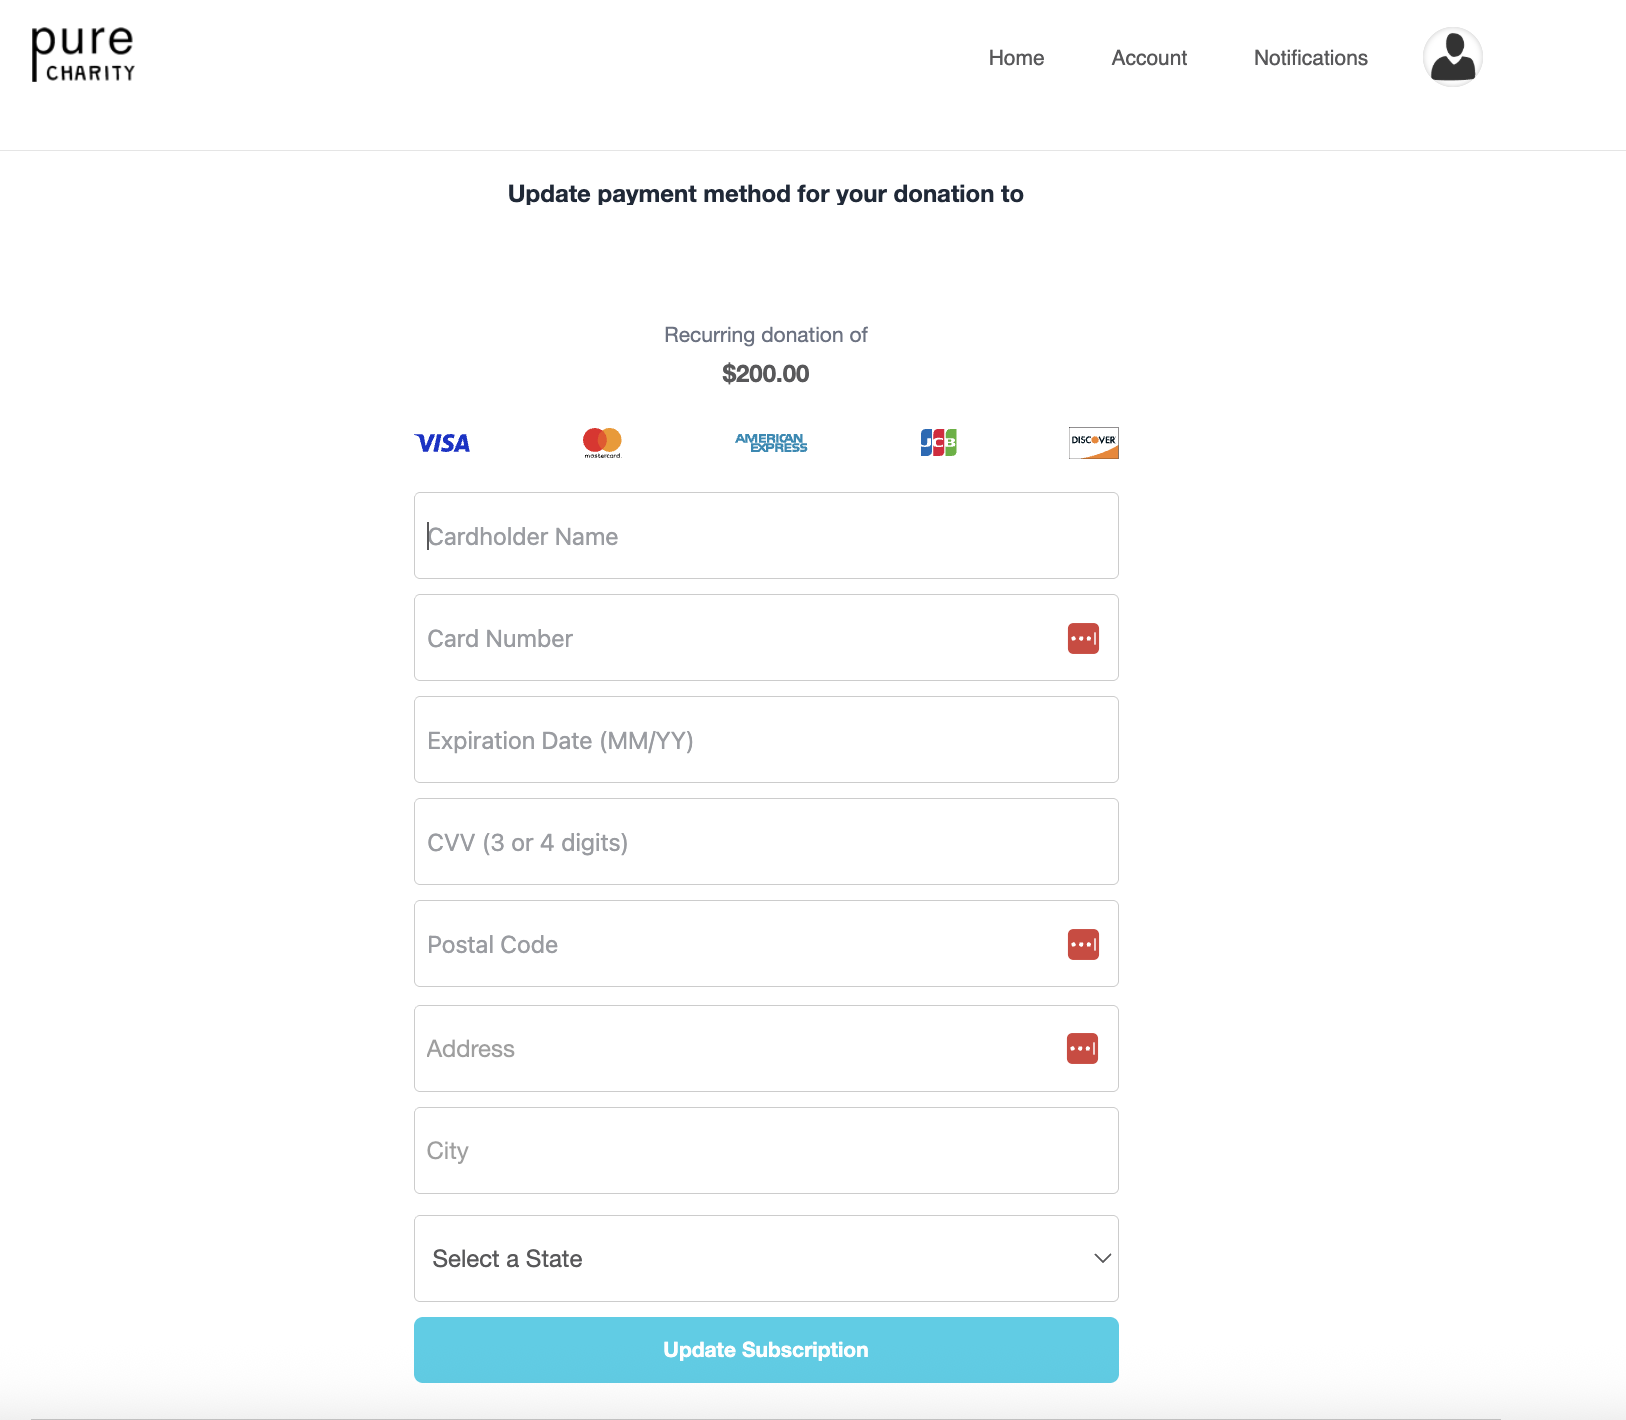Open the user profile avatar icon
The height and width of the screenshot is (1420, 1626).
point(1452,57)
